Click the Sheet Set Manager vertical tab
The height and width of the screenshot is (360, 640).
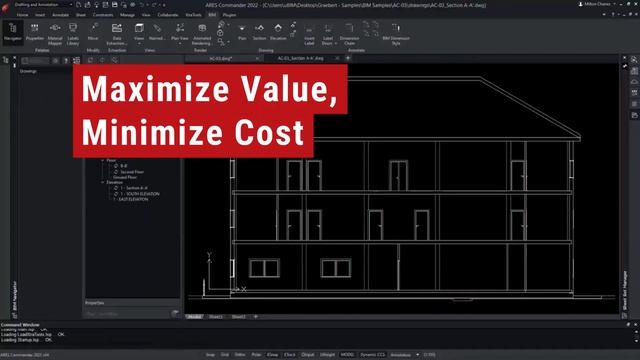[x=624, y=290]
